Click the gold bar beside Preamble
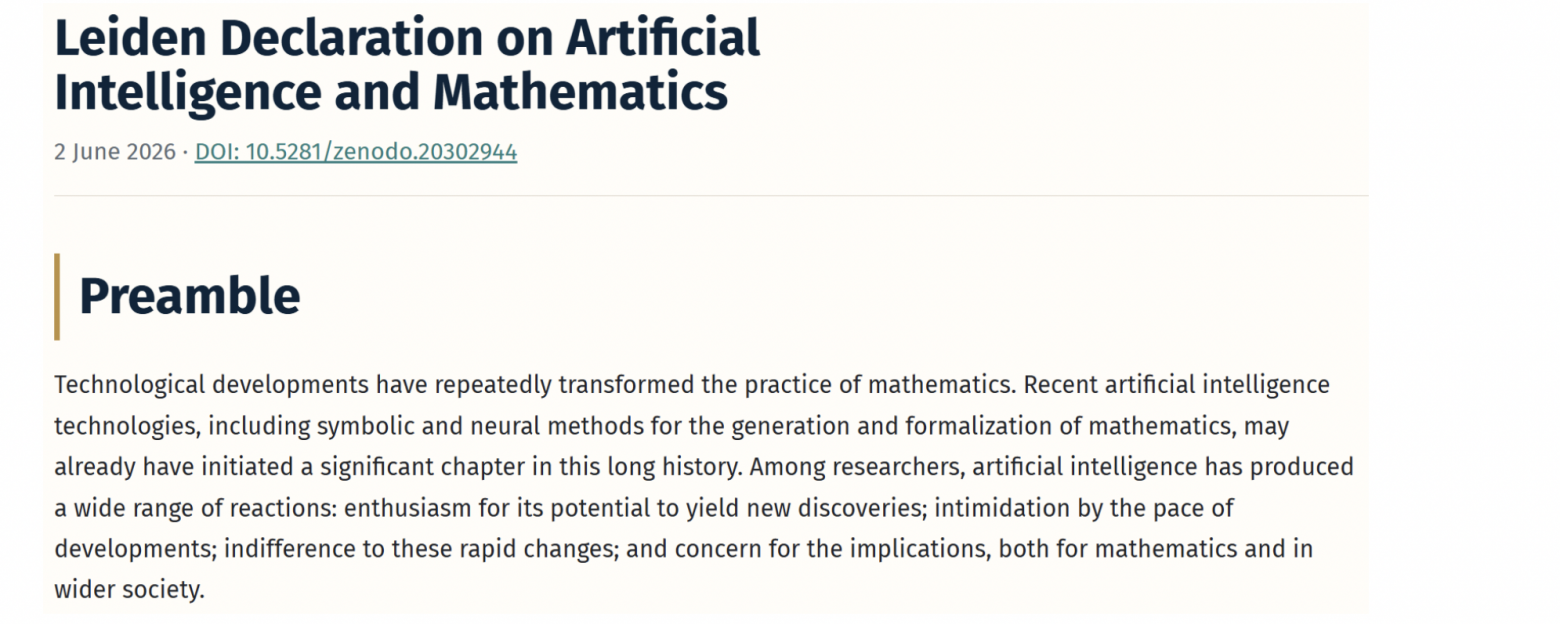The width and height of the screenshot is (1560, 624). 57,296
